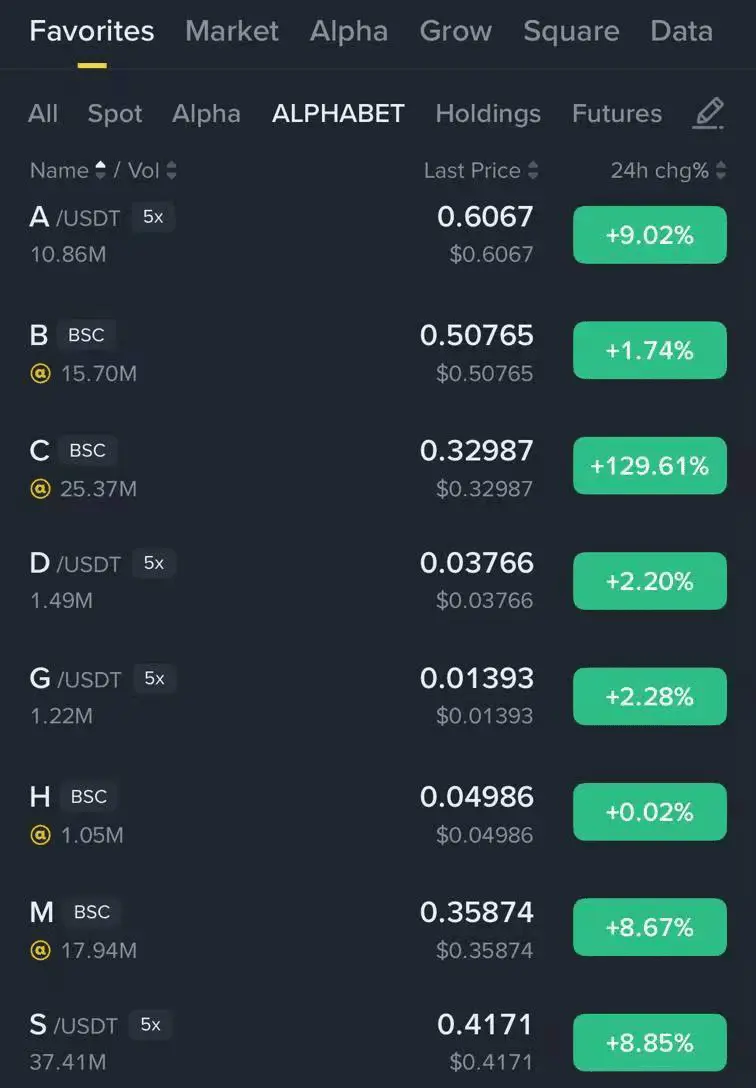The image size is (756, 1088).
Task: Click the Alpha @ icon beside 15.70M
Action: (x=41, y=373)
